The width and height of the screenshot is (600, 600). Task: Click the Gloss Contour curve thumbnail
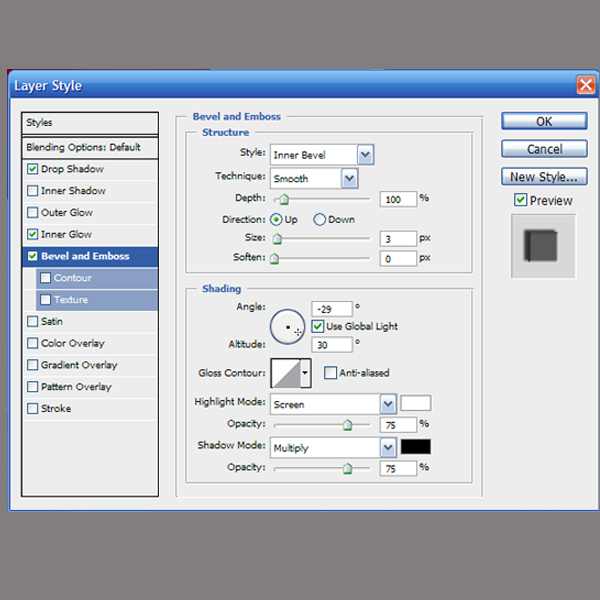pyautogui.click(x=285, y=374)
